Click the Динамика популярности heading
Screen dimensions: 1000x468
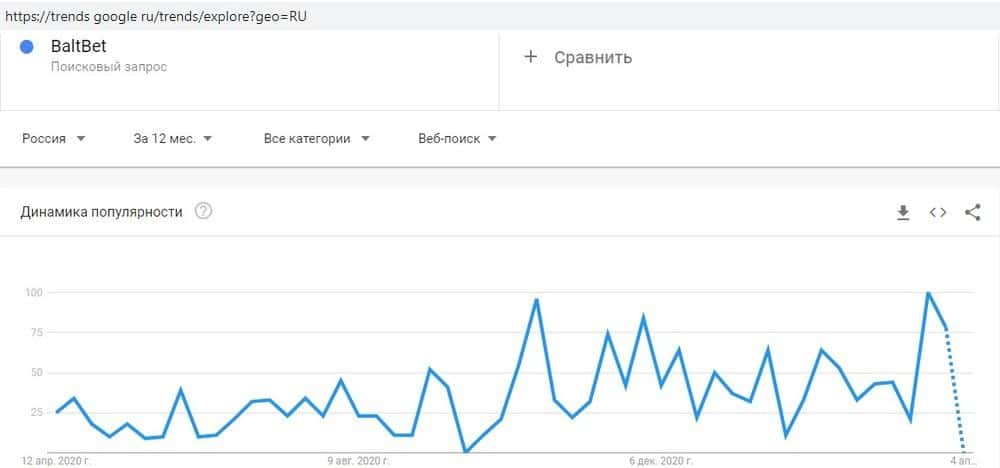[102, 212]
